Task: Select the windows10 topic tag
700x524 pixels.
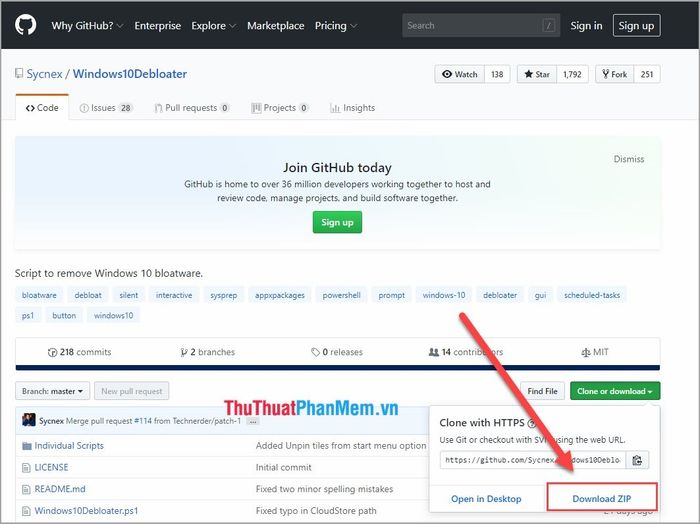Action: tap(113, 316)
